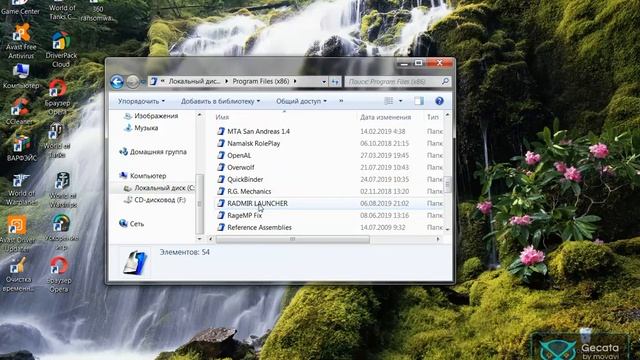The image size is (640, 360).
Task: Select the ВАРФЭЙС desktop icon
Action: (22, 148)
